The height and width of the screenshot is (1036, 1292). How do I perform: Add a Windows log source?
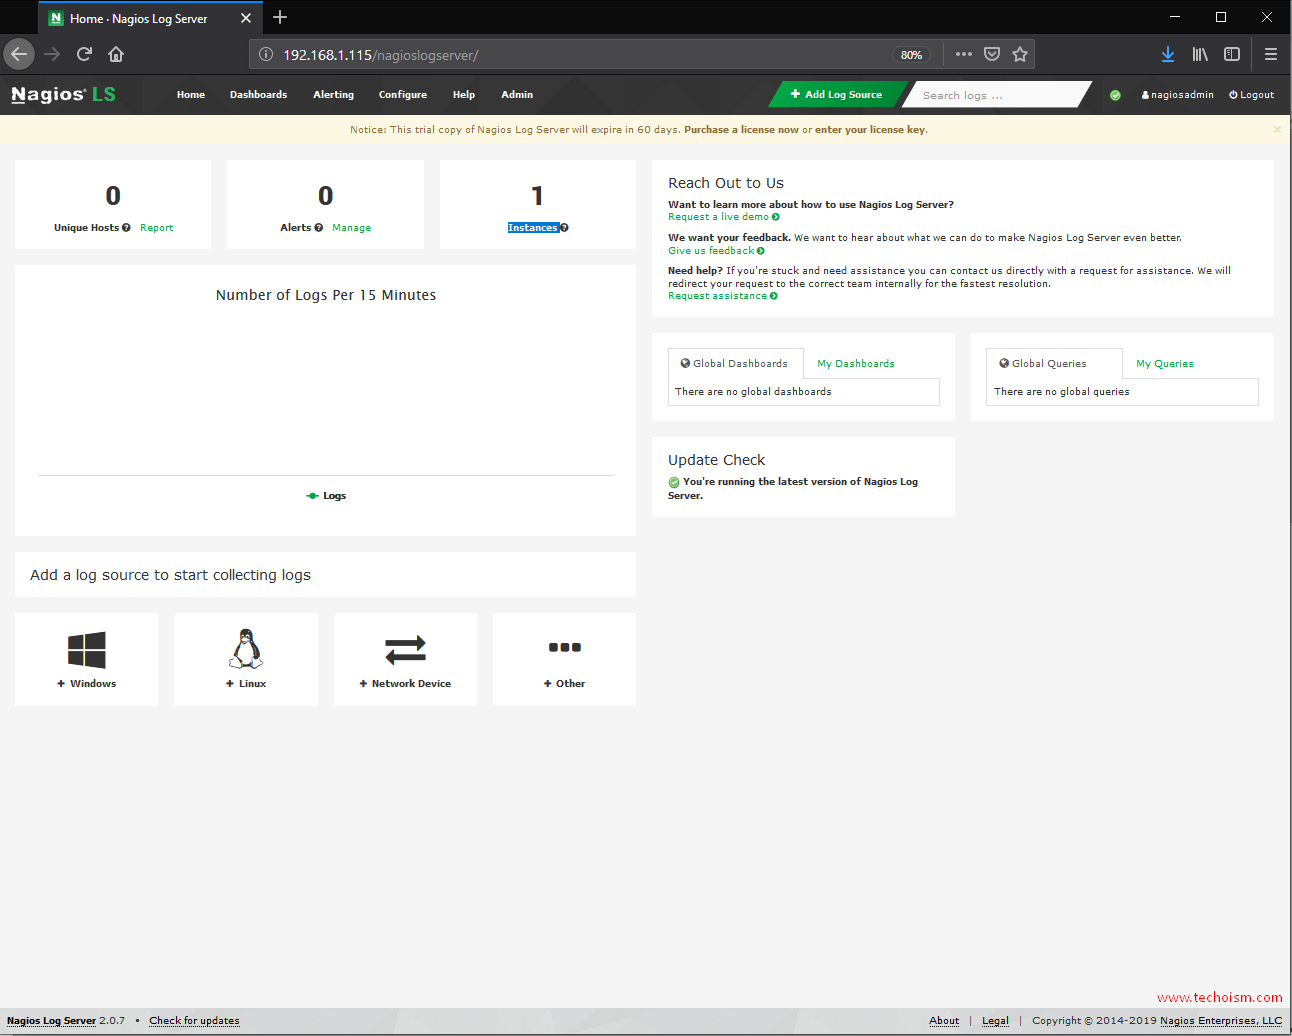tap(86, 659)
